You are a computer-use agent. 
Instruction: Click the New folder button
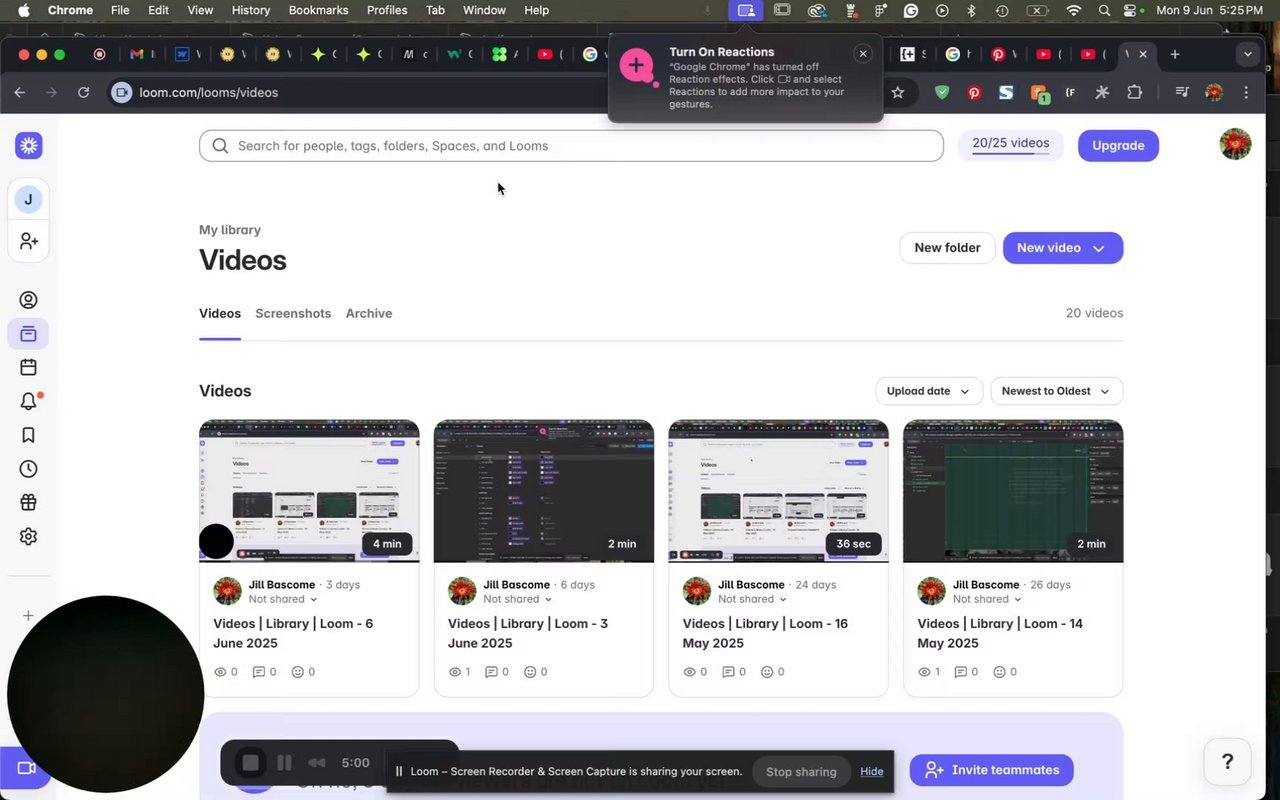point(947,248)
